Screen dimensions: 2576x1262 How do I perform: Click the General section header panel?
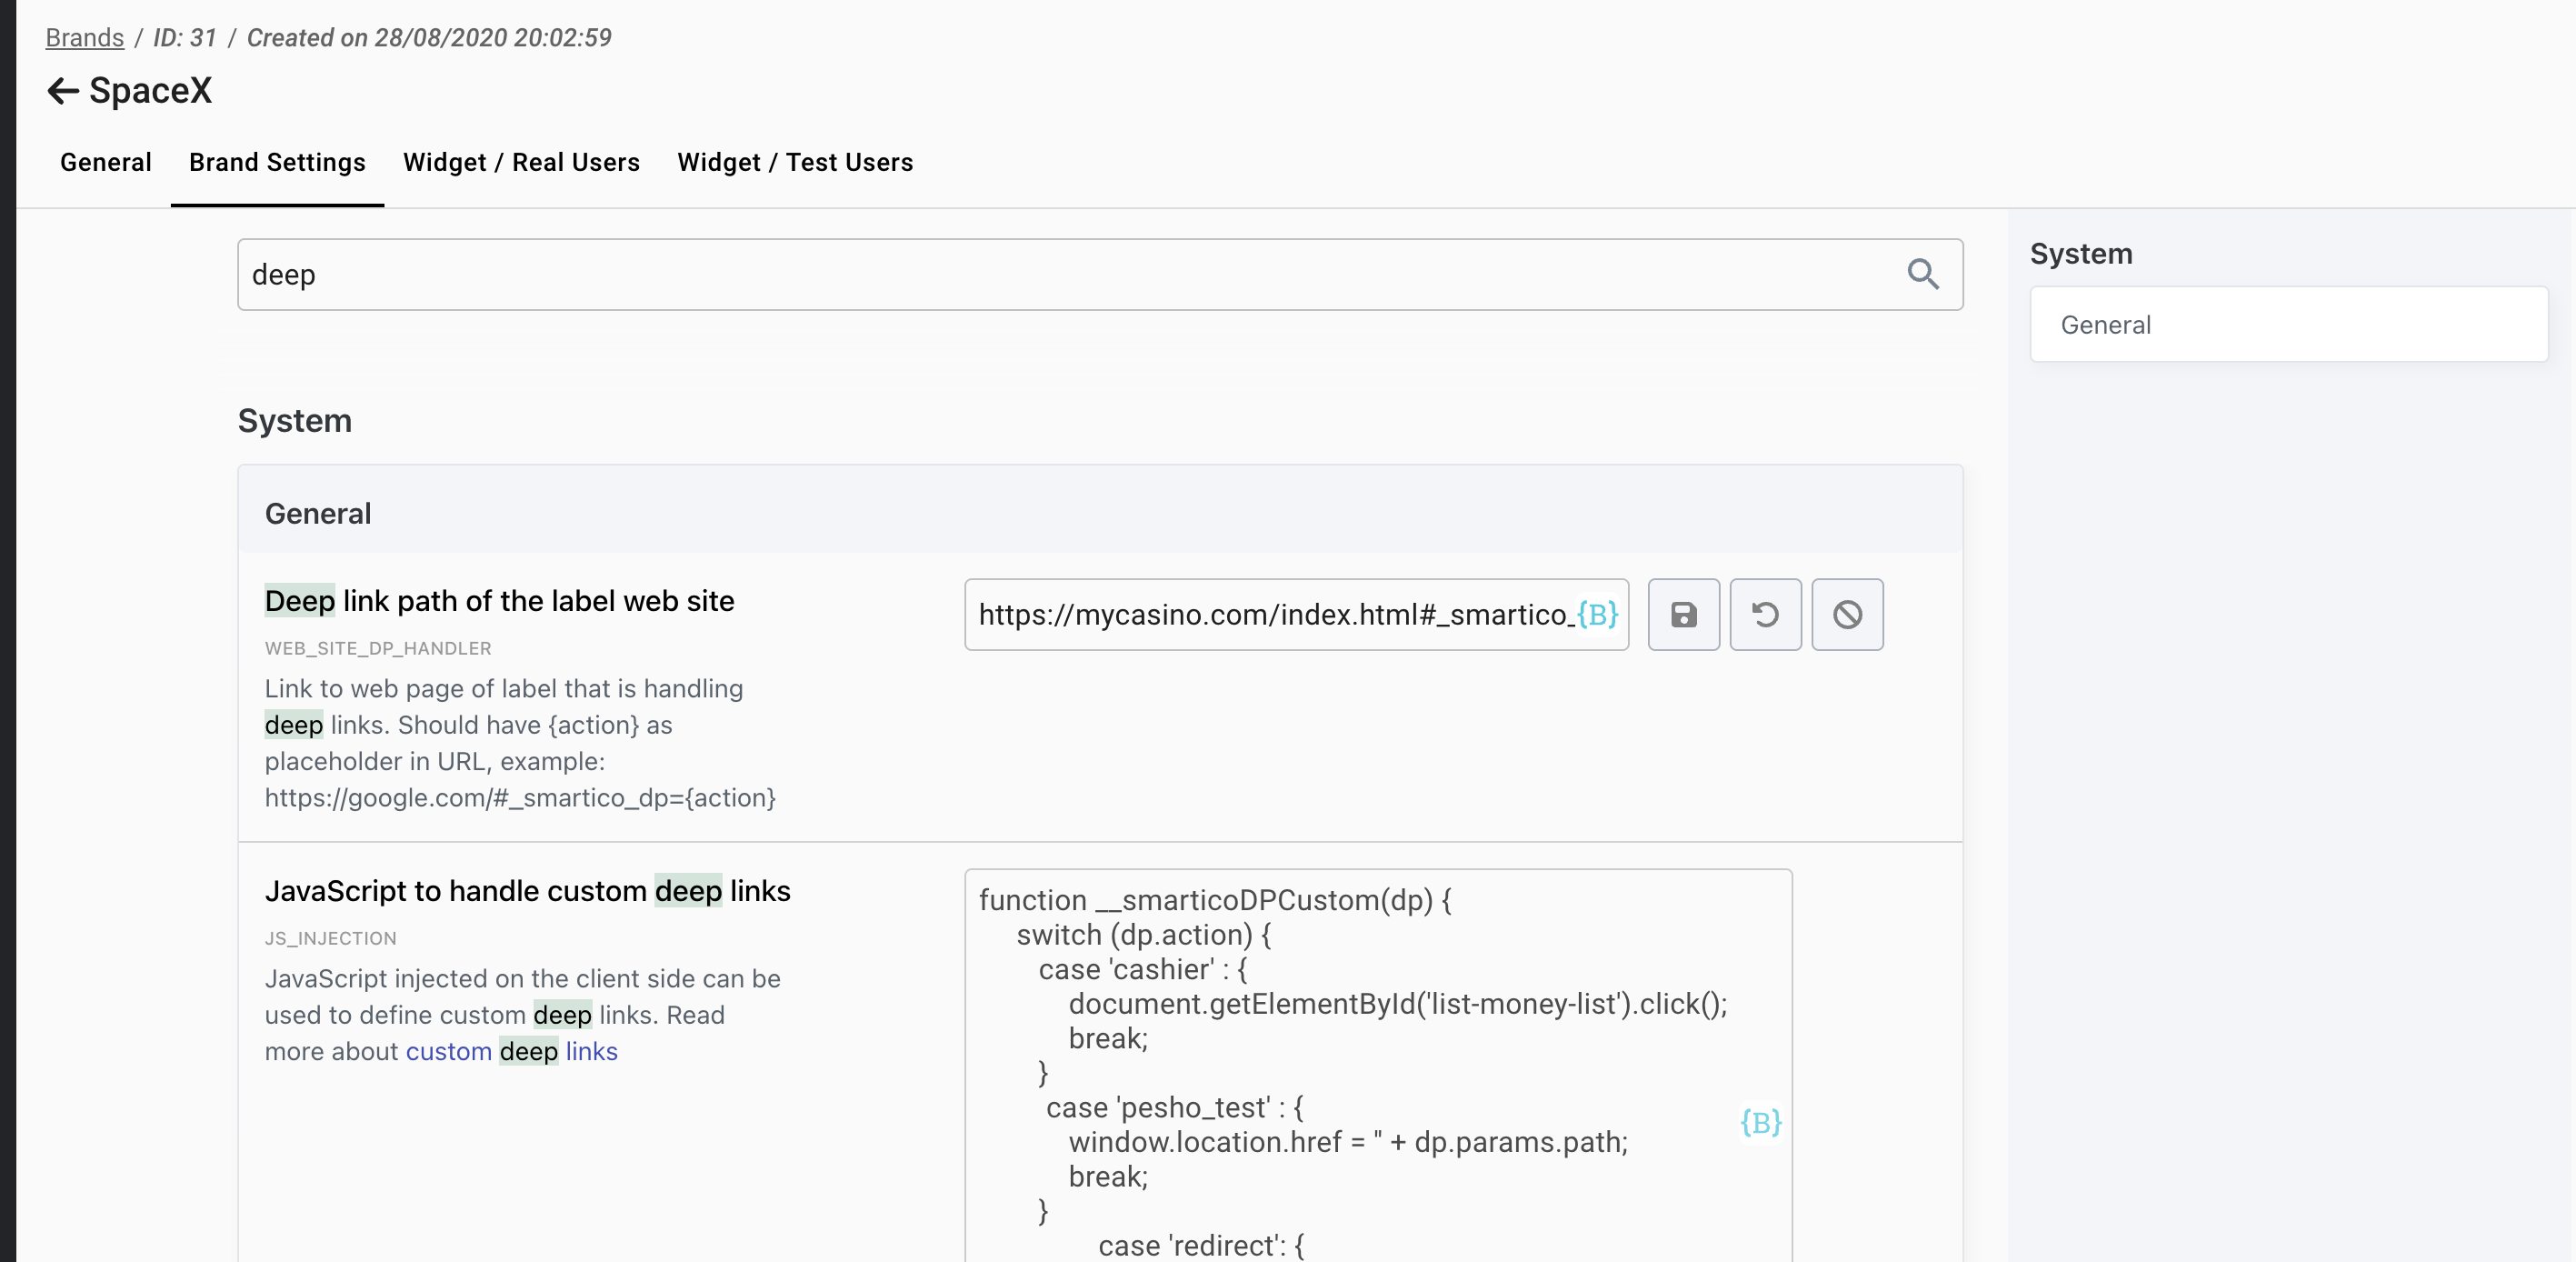click(x=1100, y=513)
